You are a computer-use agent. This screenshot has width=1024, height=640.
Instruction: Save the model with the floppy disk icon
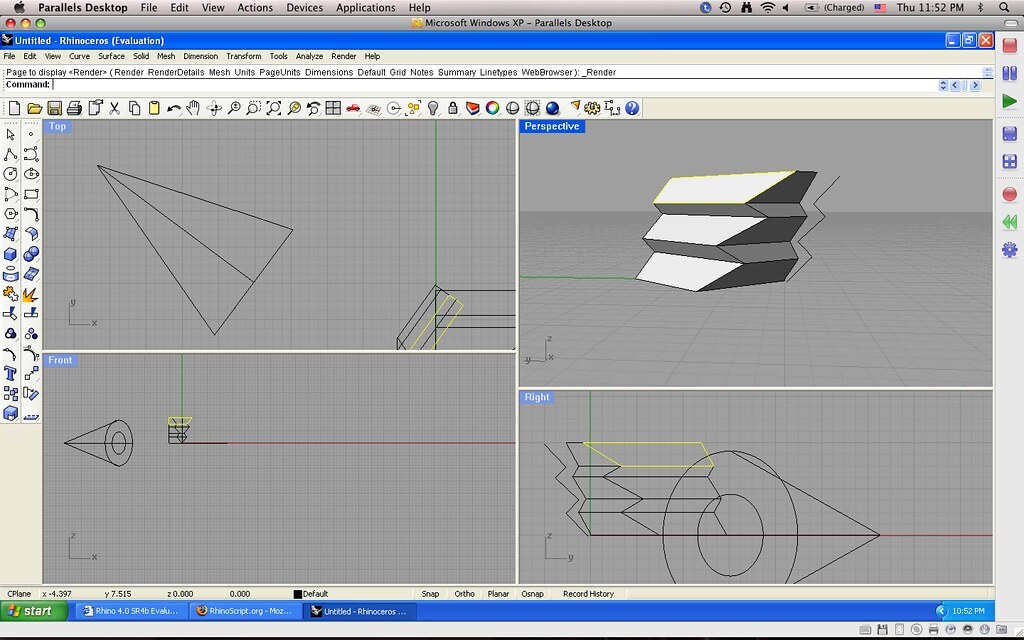point(55,108)
